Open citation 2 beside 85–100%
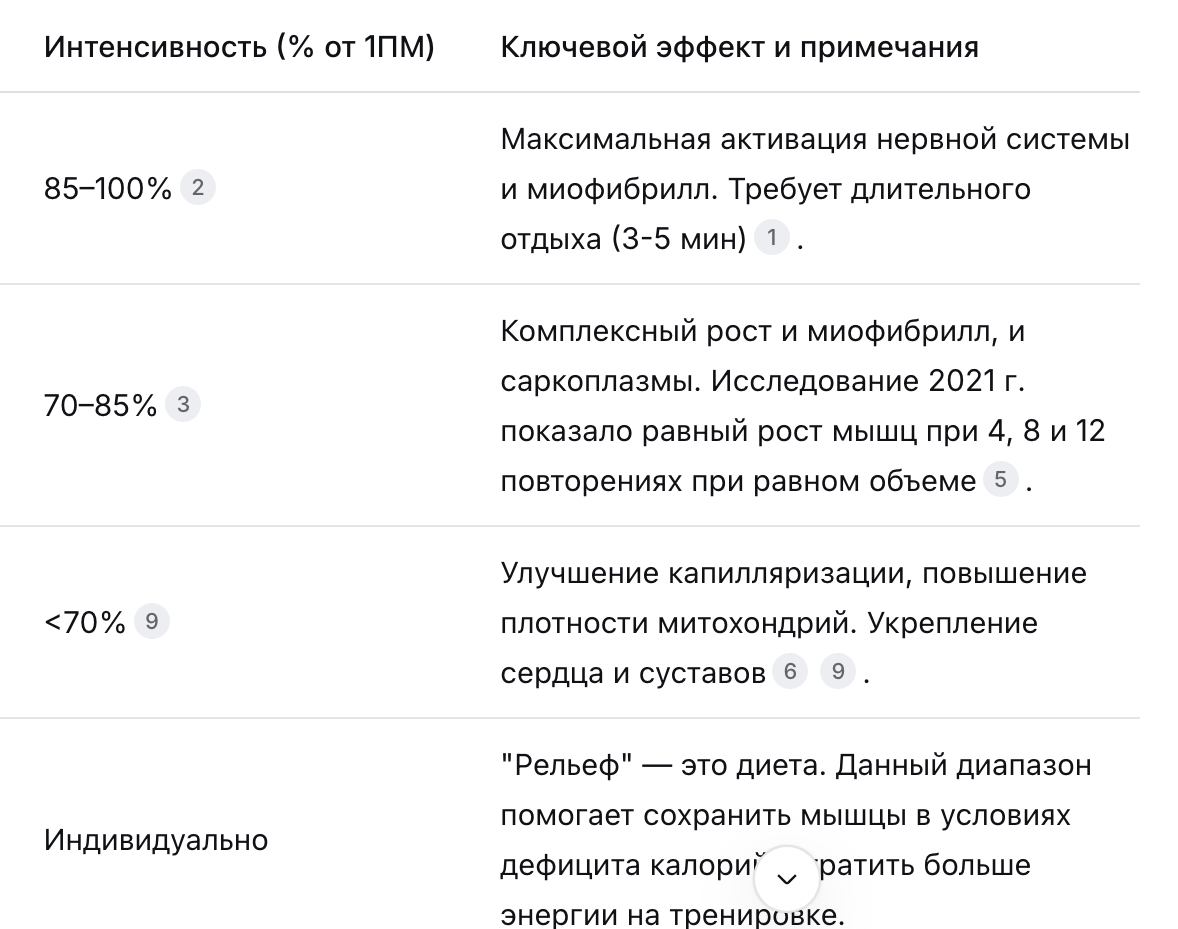This screenshot has width=1178, height=929. 198,187
